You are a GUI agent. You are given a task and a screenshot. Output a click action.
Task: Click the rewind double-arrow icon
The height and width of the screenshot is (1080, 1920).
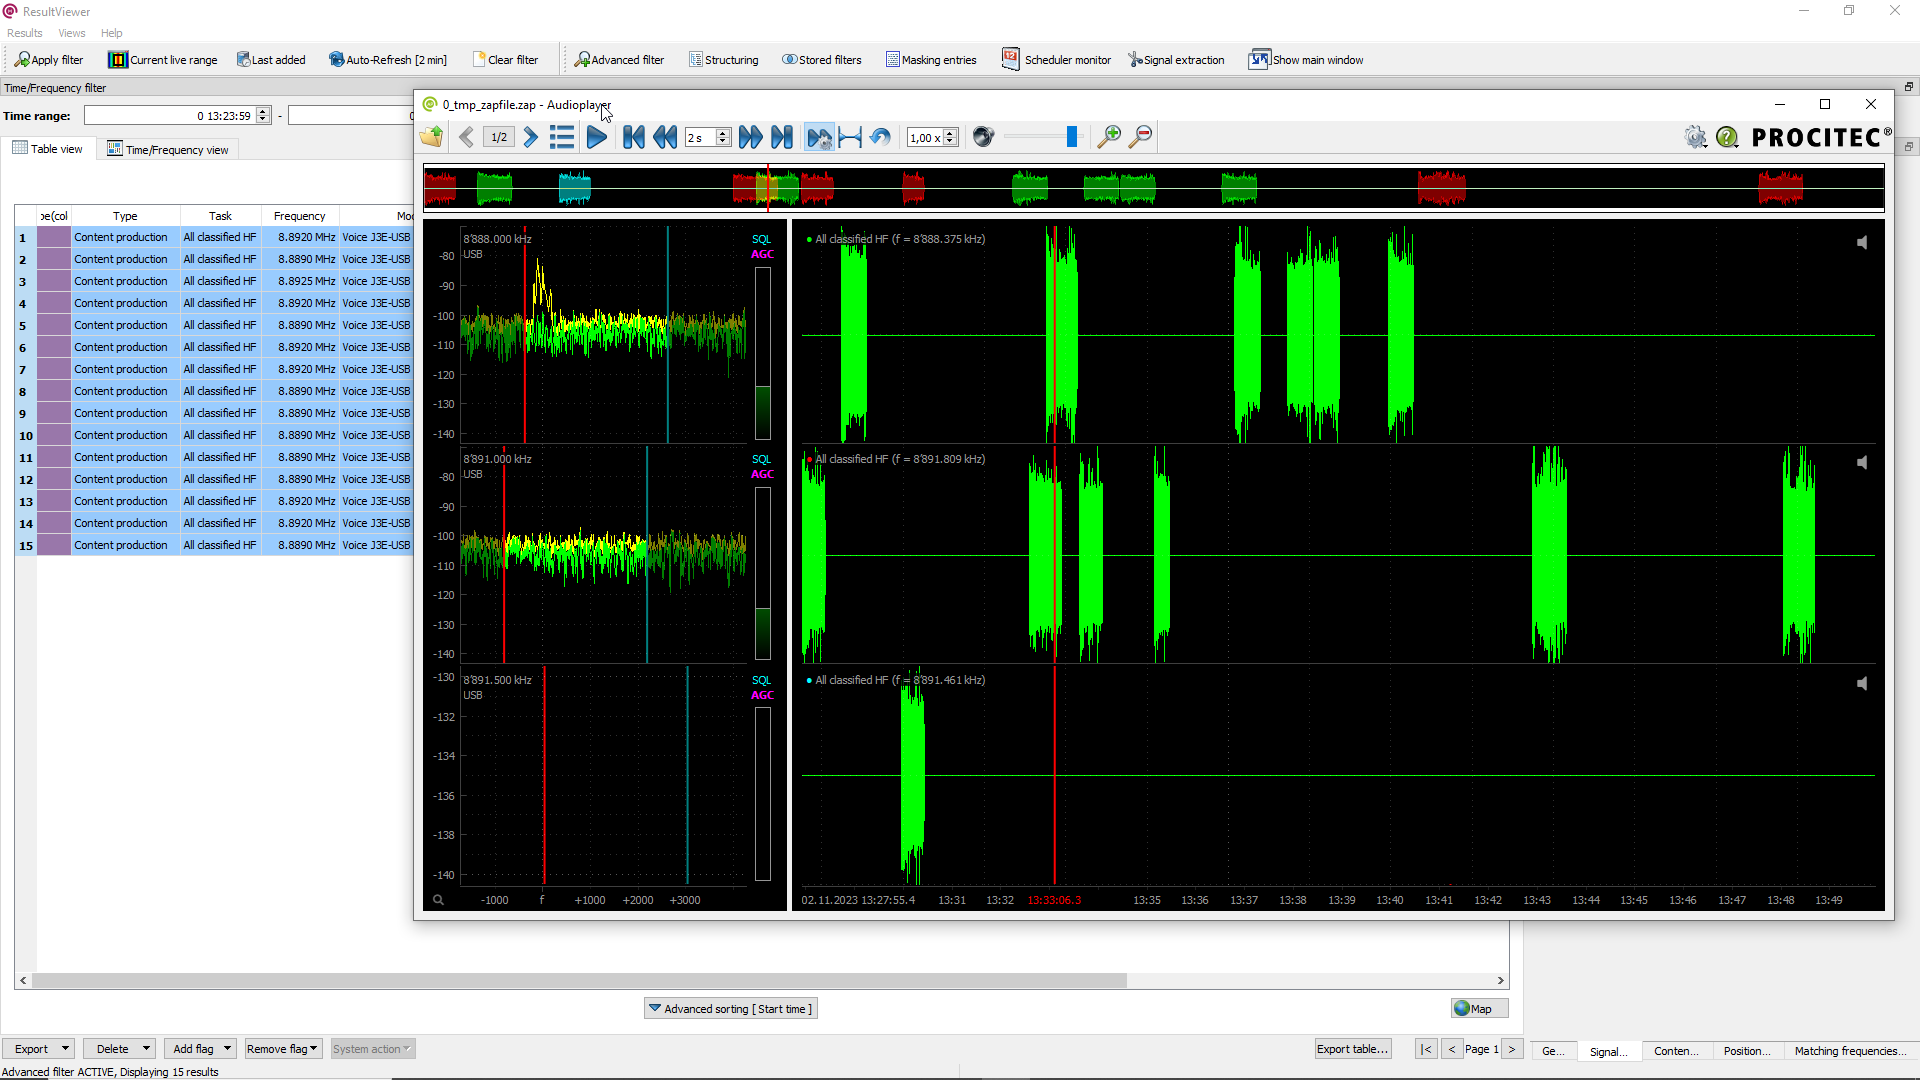click(x=664, y=137)
